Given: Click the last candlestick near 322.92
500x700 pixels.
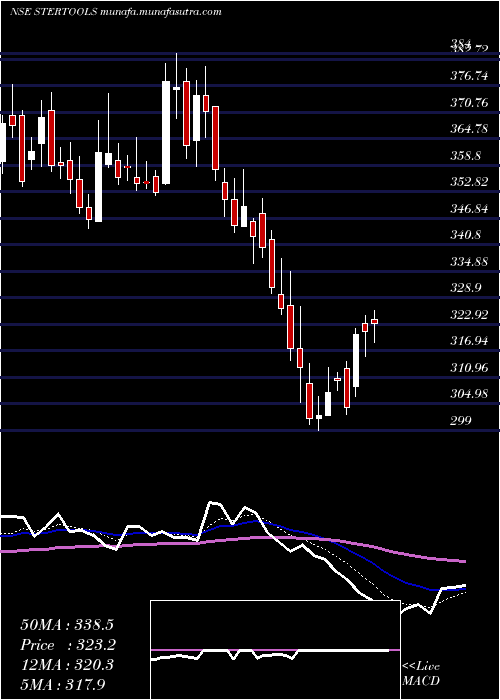Looking at the screenshot, I should [375, 326].
